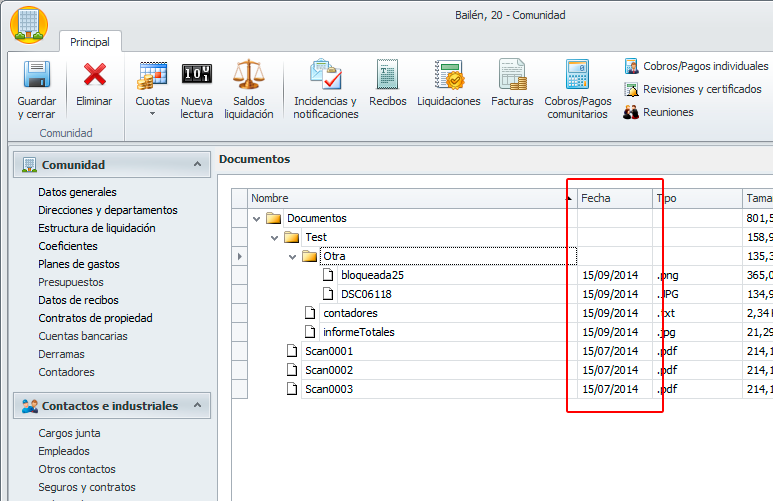
Task: Collapse the Comunidad sidebar section
Action: pyautogui.click(x=196, y=165)
